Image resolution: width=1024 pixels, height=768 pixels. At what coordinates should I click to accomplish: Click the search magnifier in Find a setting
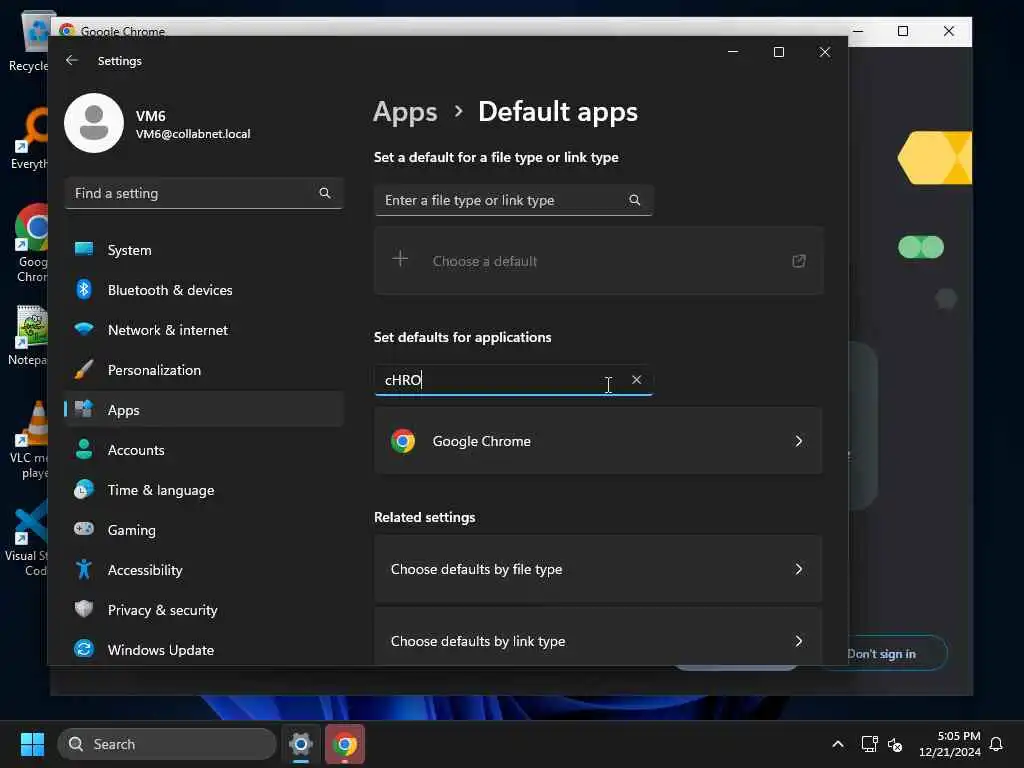pyautogui.click(x=325, y=193)
